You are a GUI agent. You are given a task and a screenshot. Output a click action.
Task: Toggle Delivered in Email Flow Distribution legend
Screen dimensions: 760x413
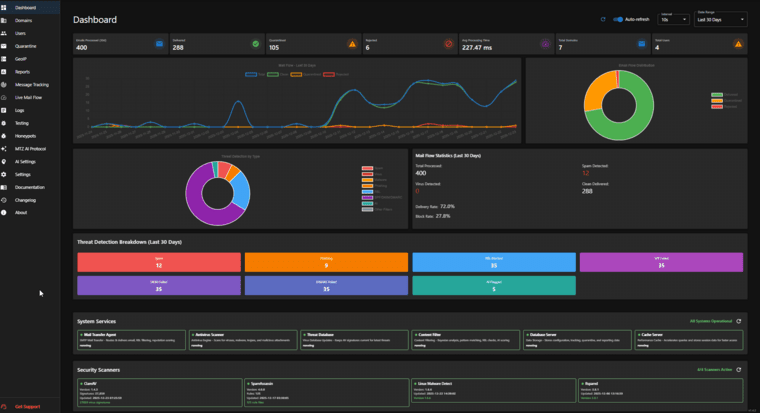(725, 95)
